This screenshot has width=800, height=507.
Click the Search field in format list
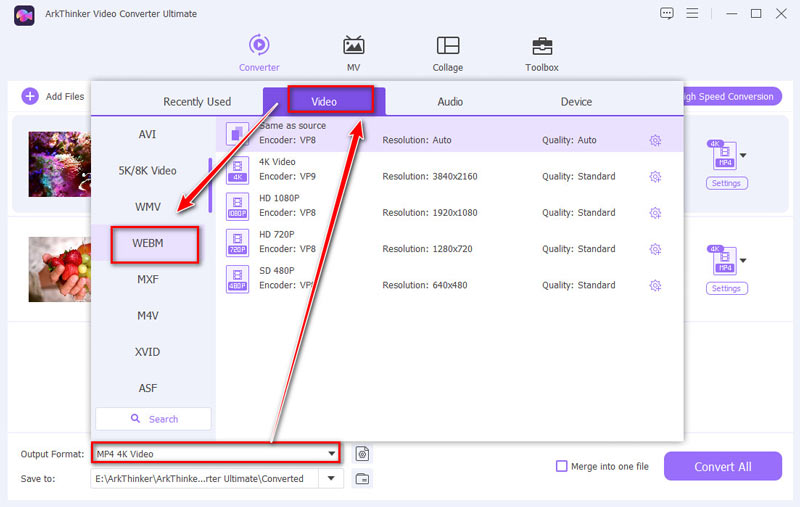pos(153,418)
